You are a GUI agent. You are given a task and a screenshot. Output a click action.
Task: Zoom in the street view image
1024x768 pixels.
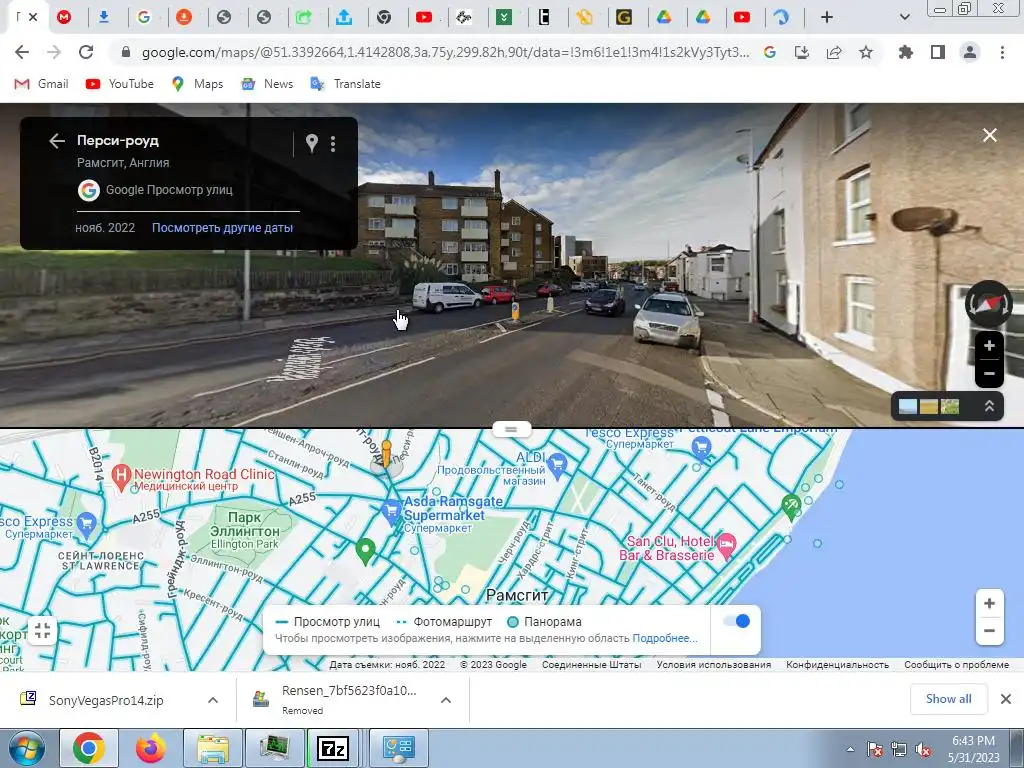point(989,346)
